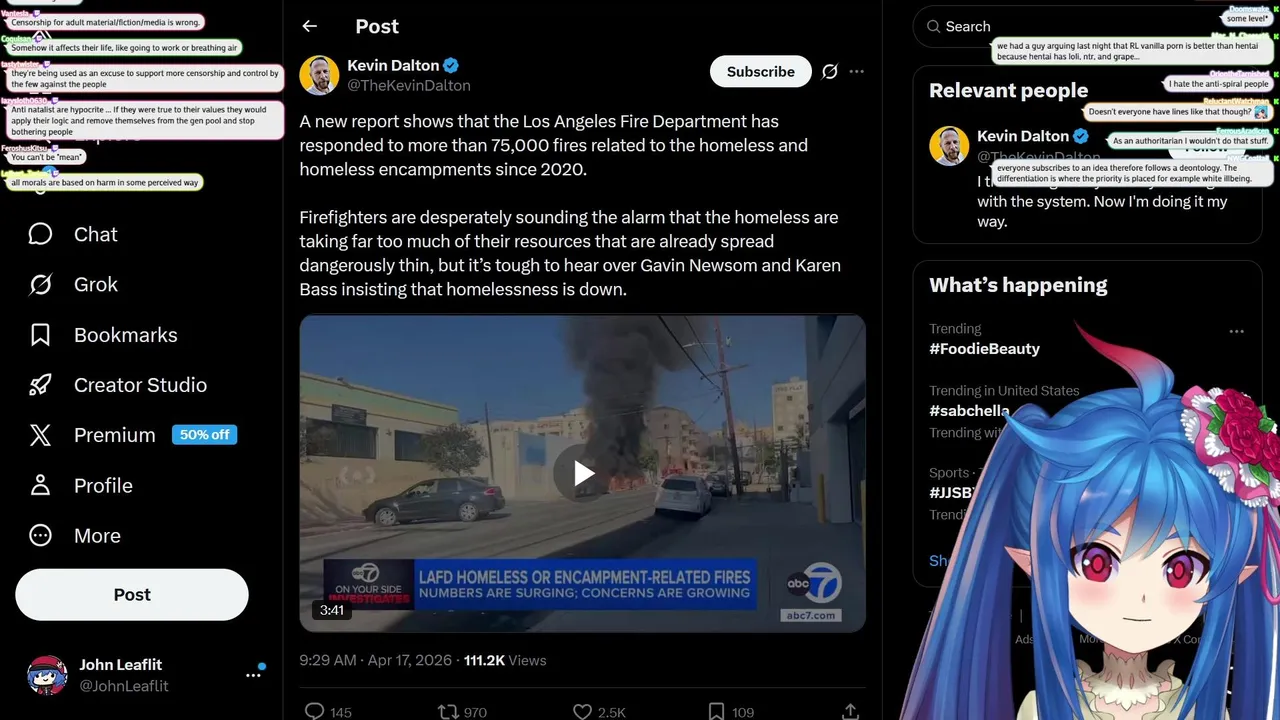Viewport: 1280px width, 720px height.
Task: Play the LAFD fires video
Action: pyautogui.click(x=583, y=474)
